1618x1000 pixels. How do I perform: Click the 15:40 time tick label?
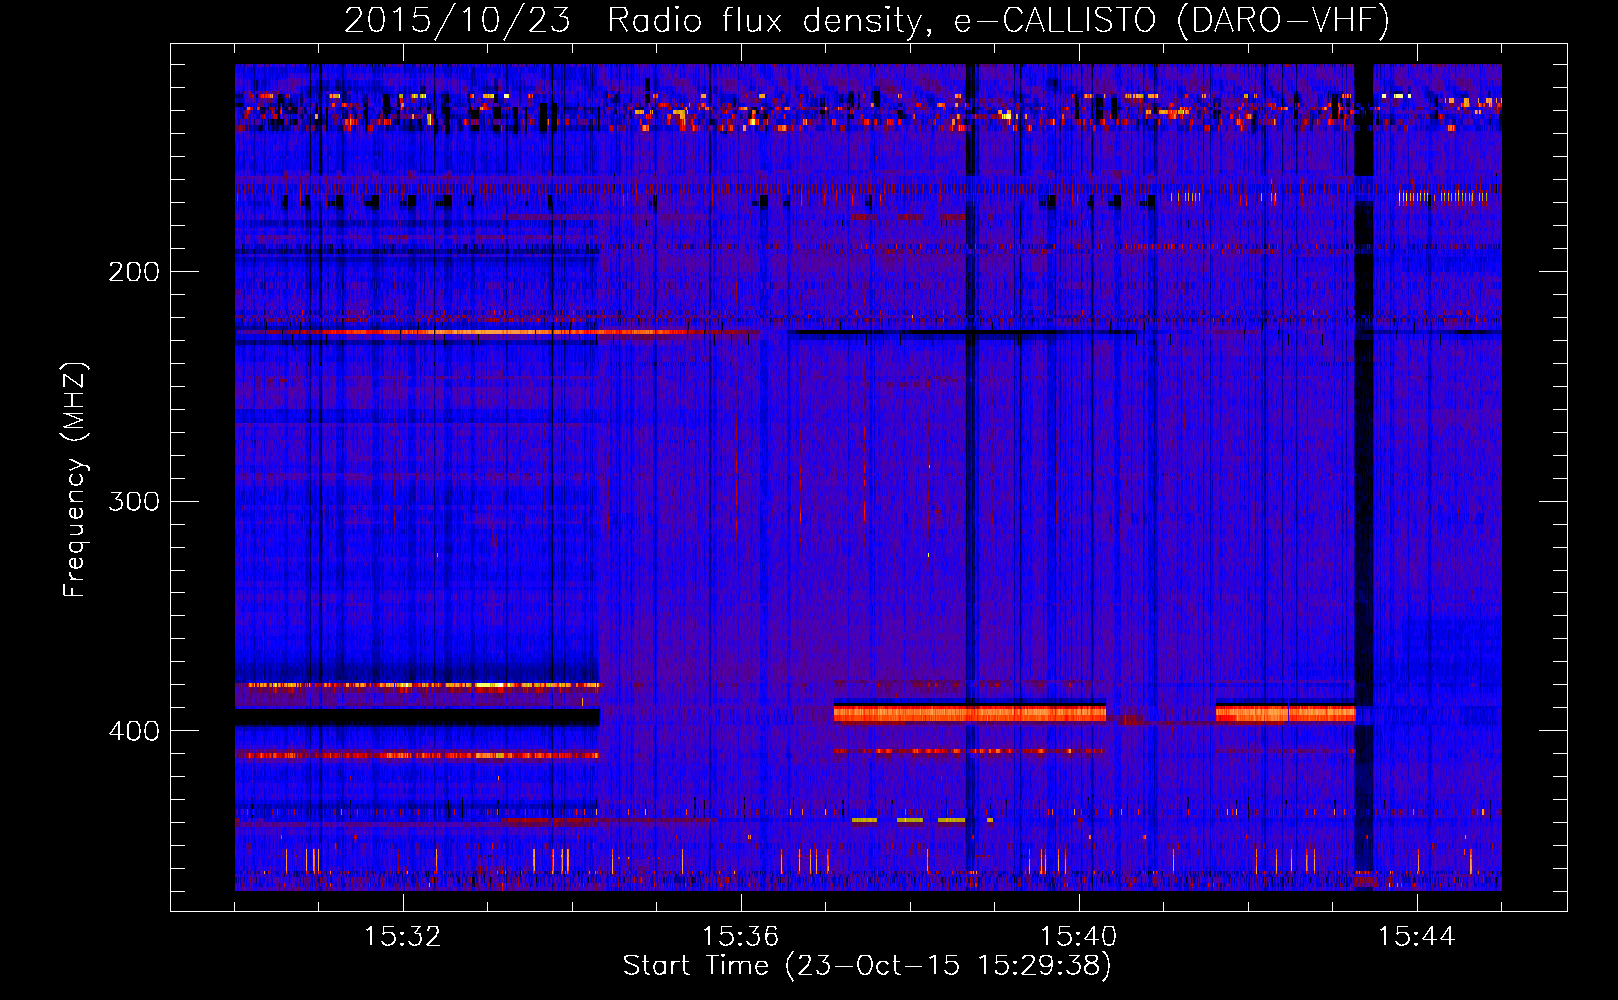tap(1079, 937)
